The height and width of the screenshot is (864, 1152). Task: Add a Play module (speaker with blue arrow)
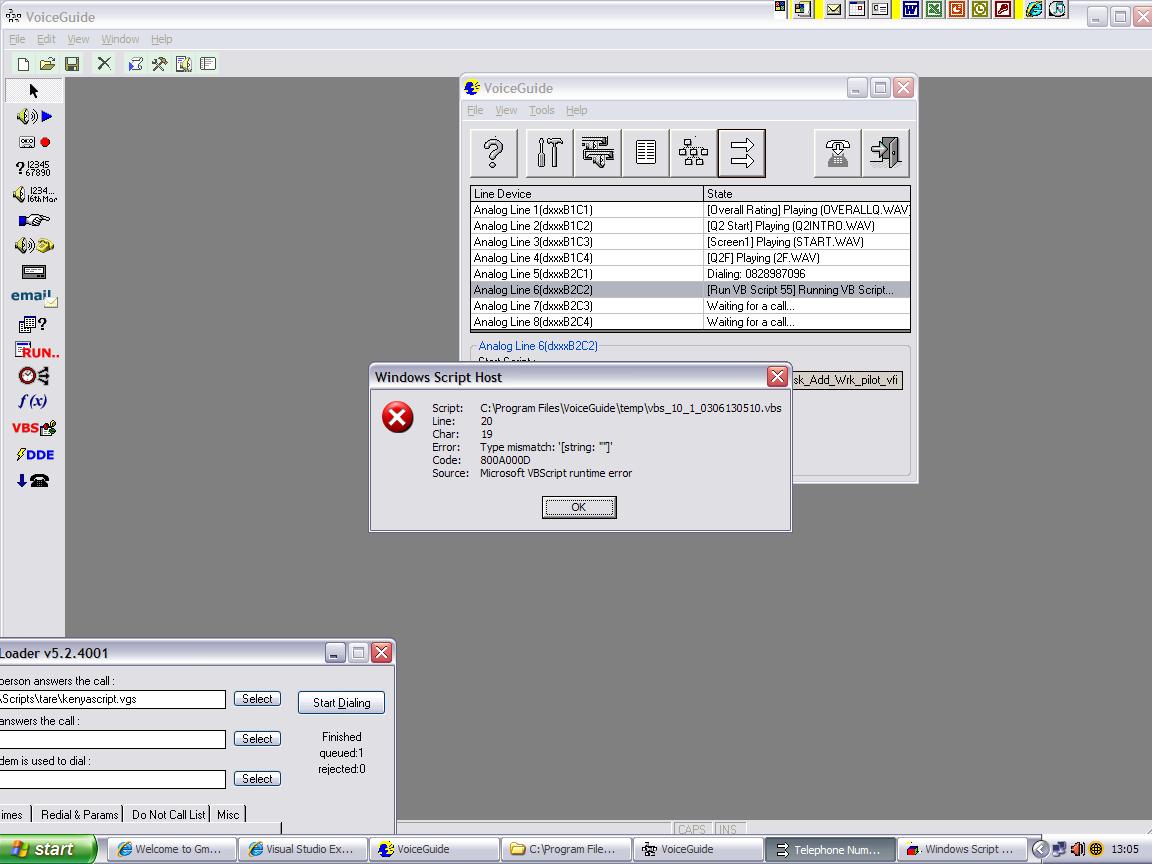34,116
